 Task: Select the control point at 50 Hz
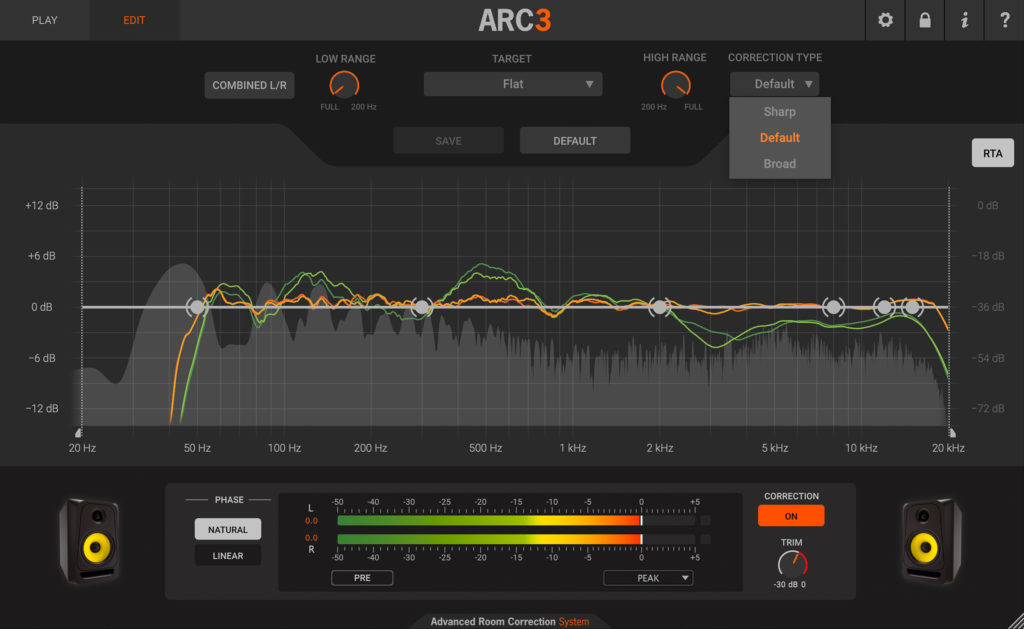point(197,306)
